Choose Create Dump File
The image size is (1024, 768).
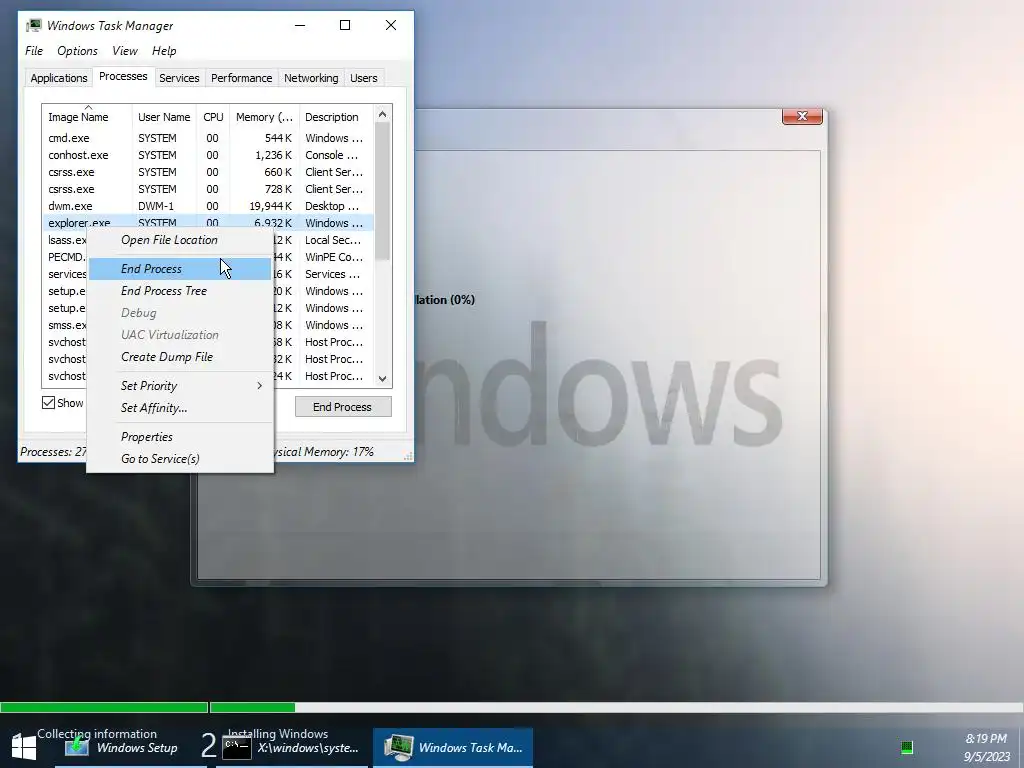(180, 357)
